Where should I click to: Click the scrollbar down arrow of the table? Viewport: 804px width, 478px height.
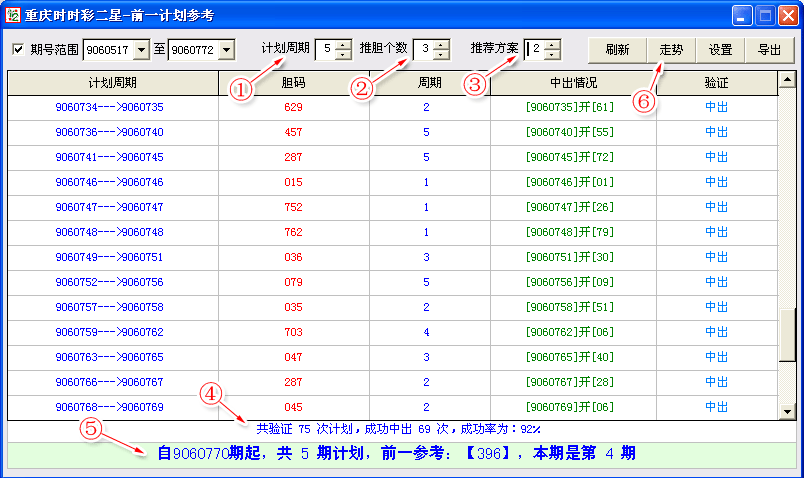[787, 411]
